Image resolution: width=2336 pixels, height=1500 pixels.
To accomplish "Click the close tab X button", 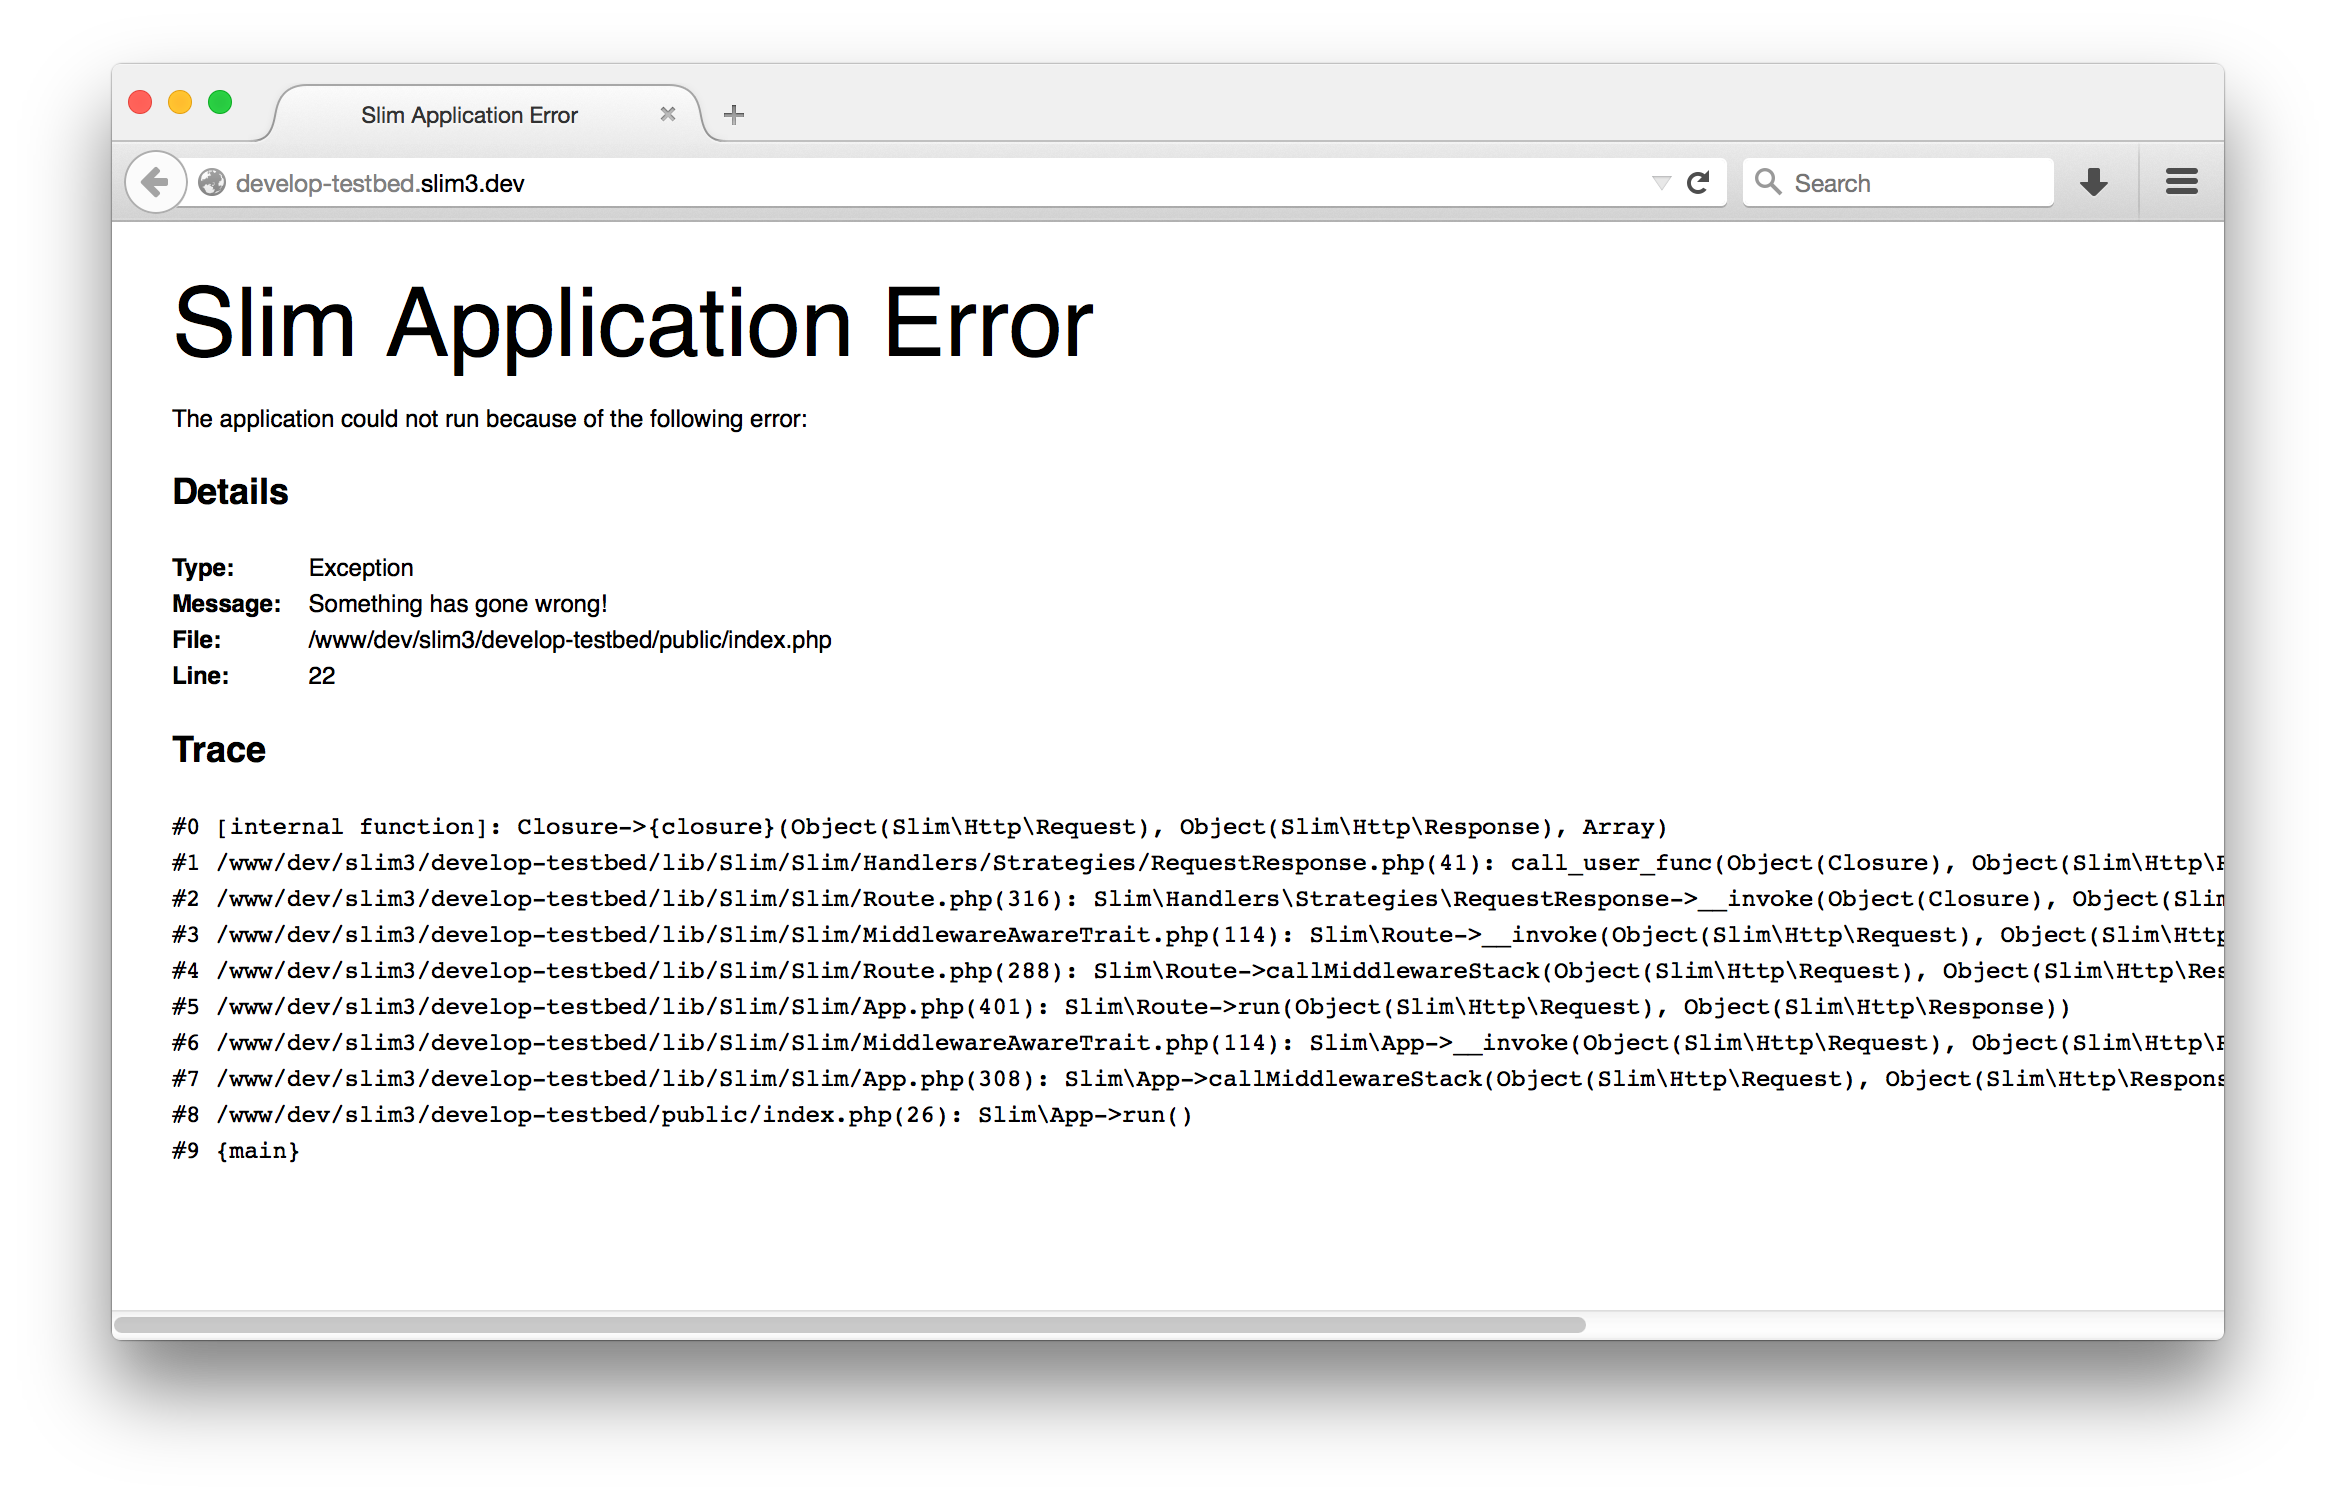I will 667,116.
